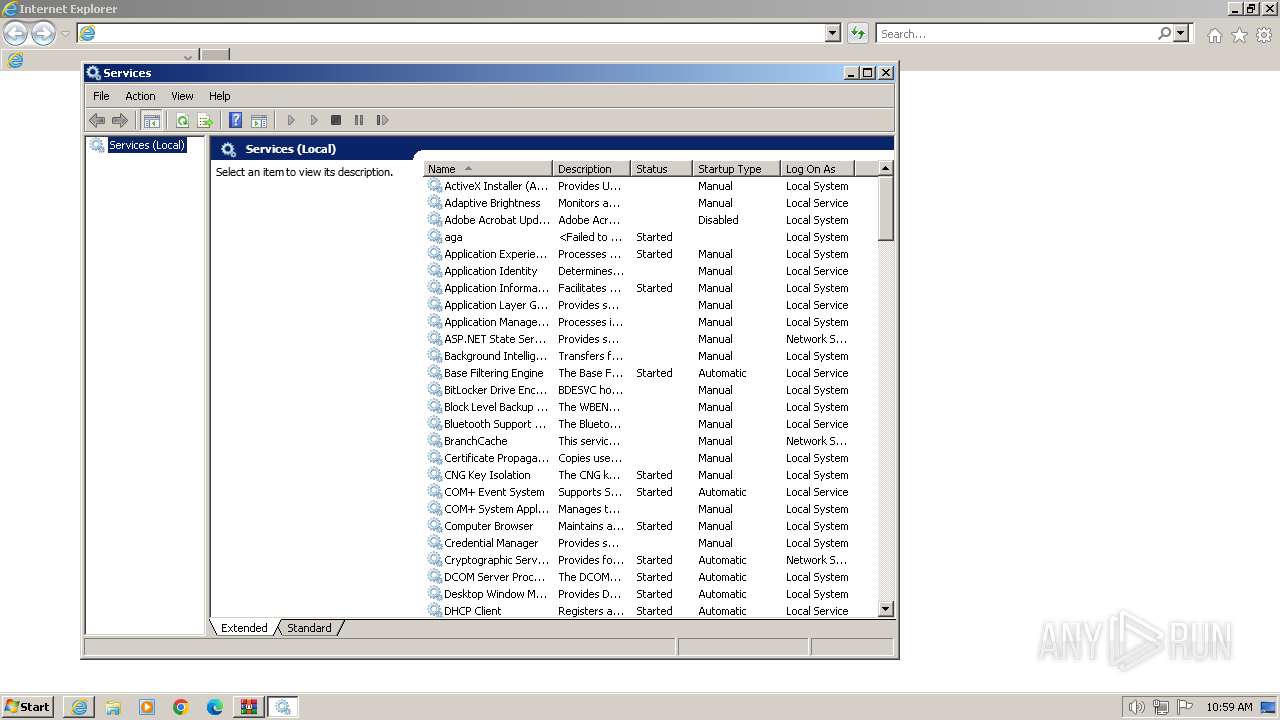Select the BranchCache service
Screen dimensions: 1280x720
[650, 441]
